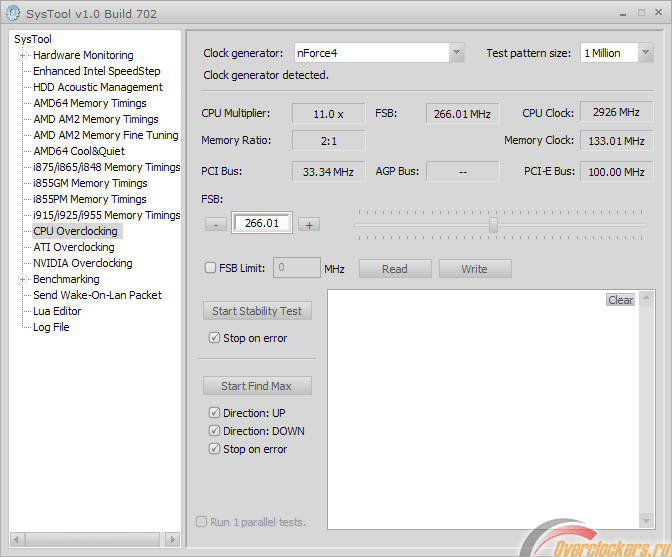Toggle the Direction: UP checkbox
The height and width of the screenshot is (557, 672).
214,413
